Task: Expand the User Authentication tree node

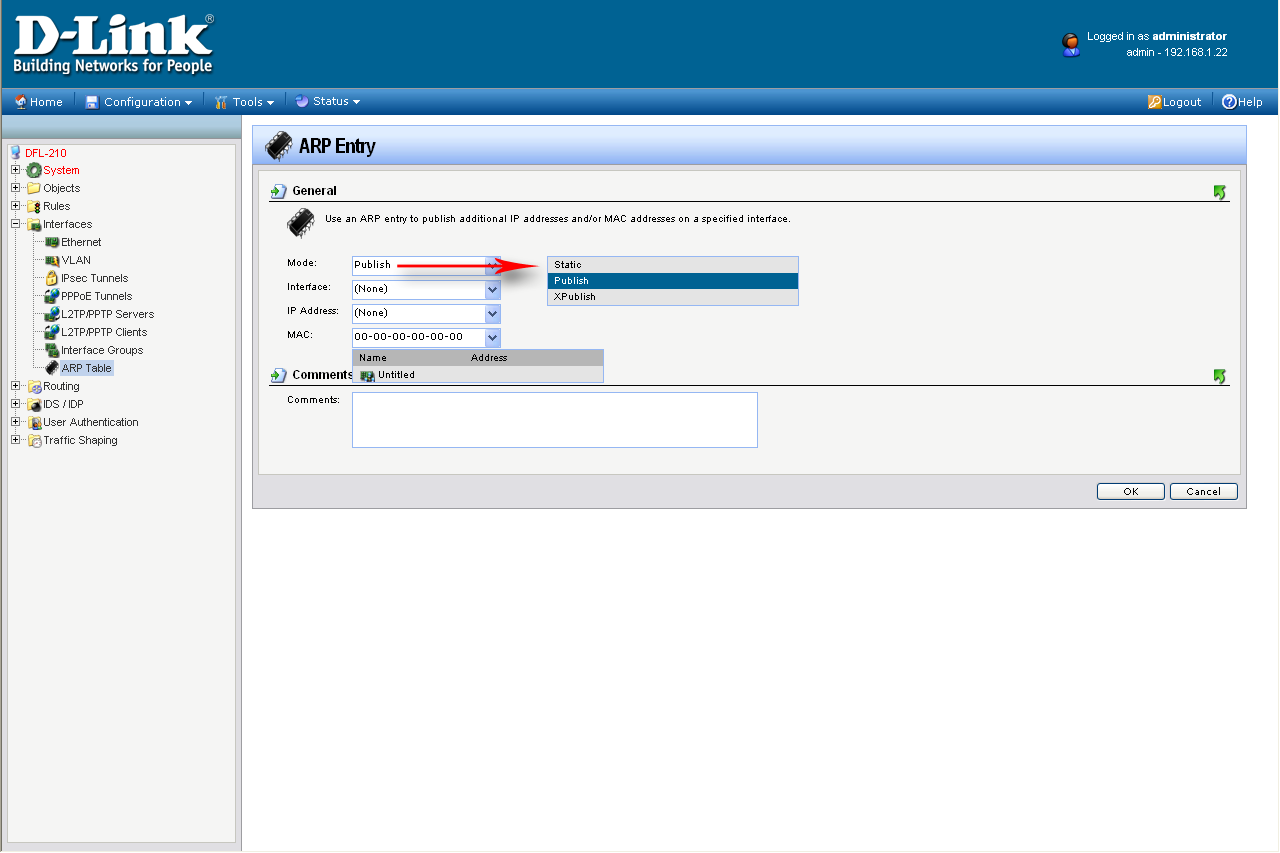Action: pos(15,422)
